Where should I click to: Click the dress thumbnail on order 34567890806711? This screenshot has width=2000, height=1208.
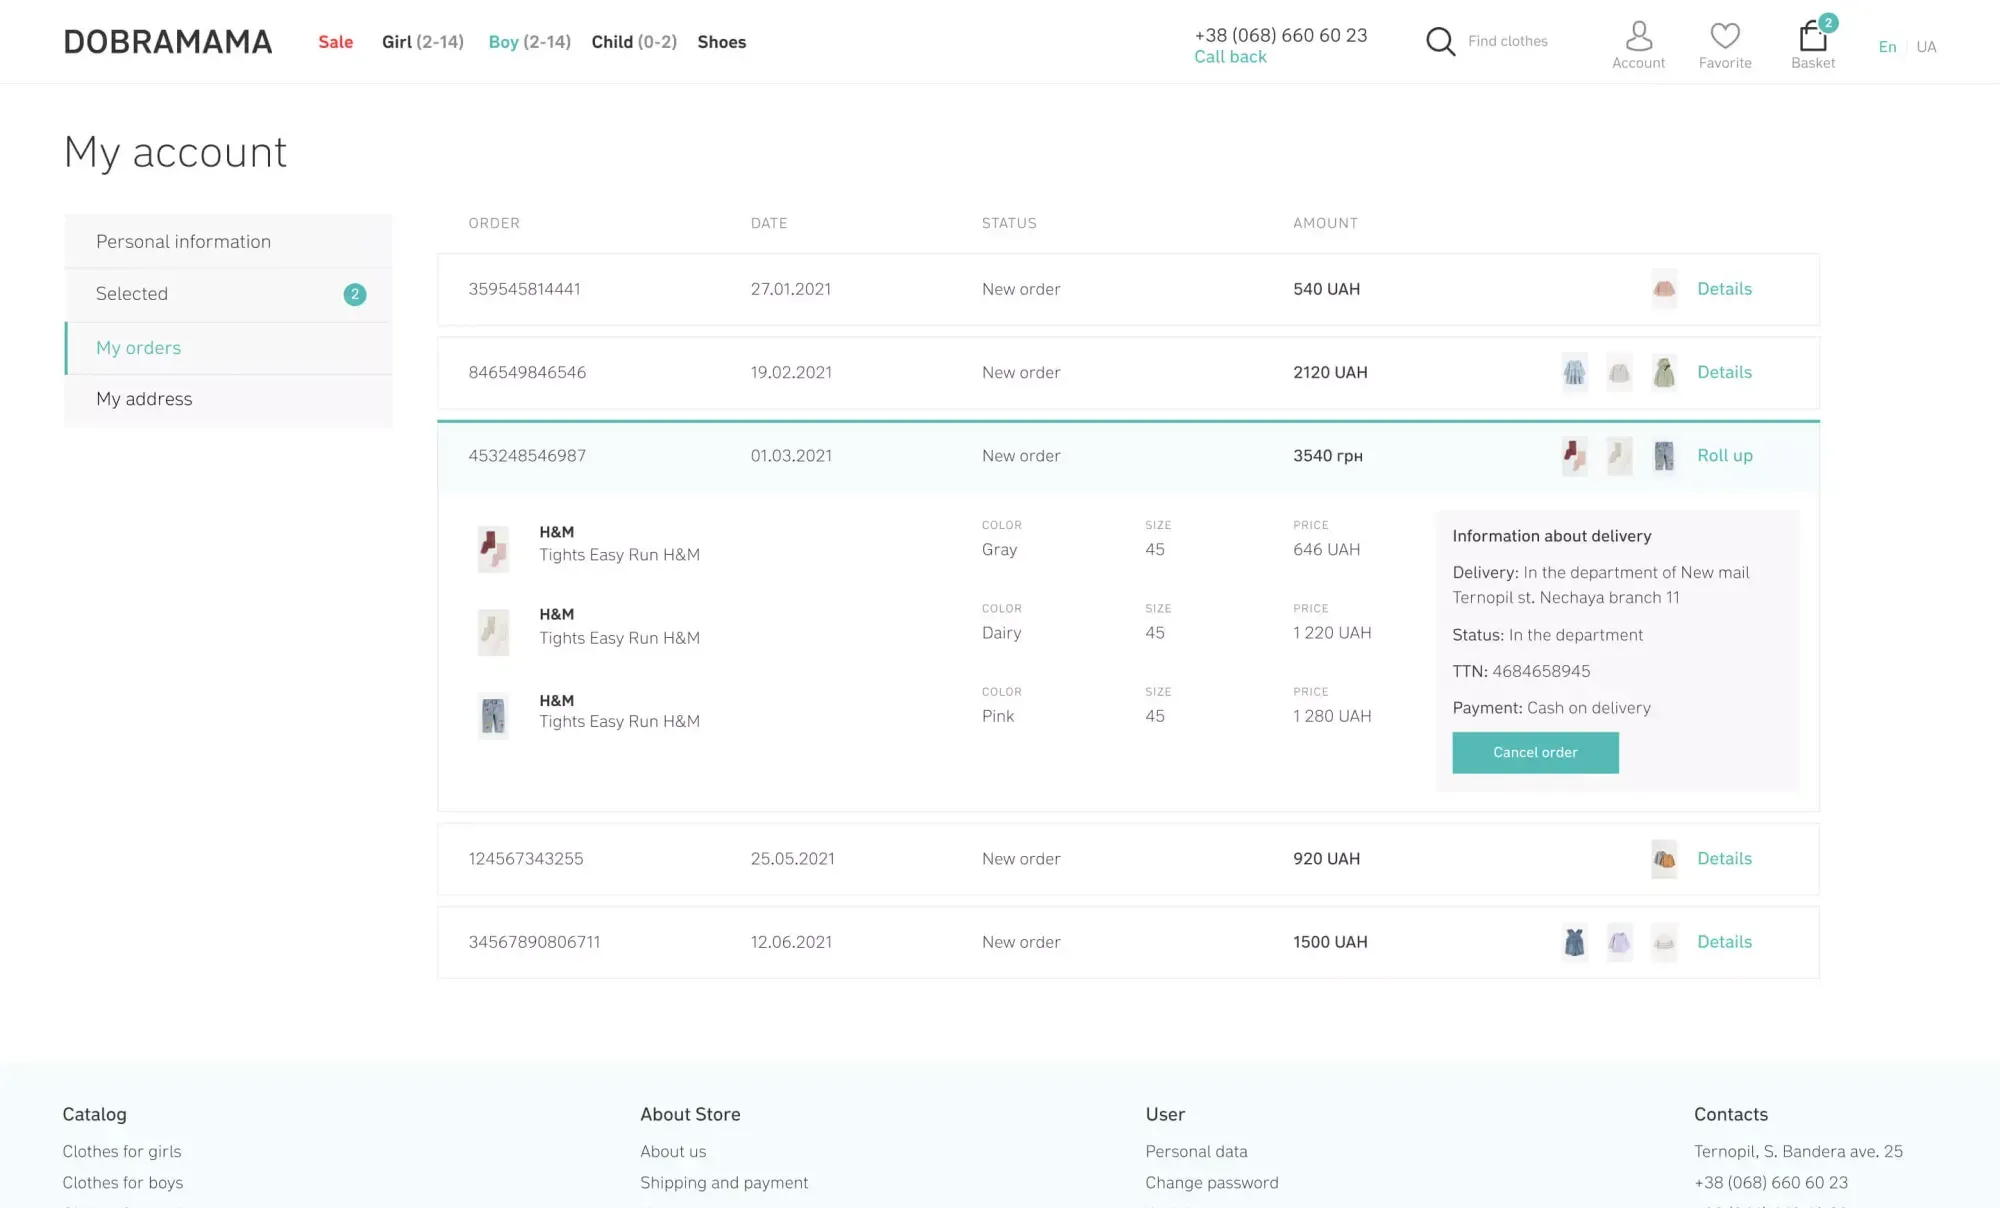1574,941
